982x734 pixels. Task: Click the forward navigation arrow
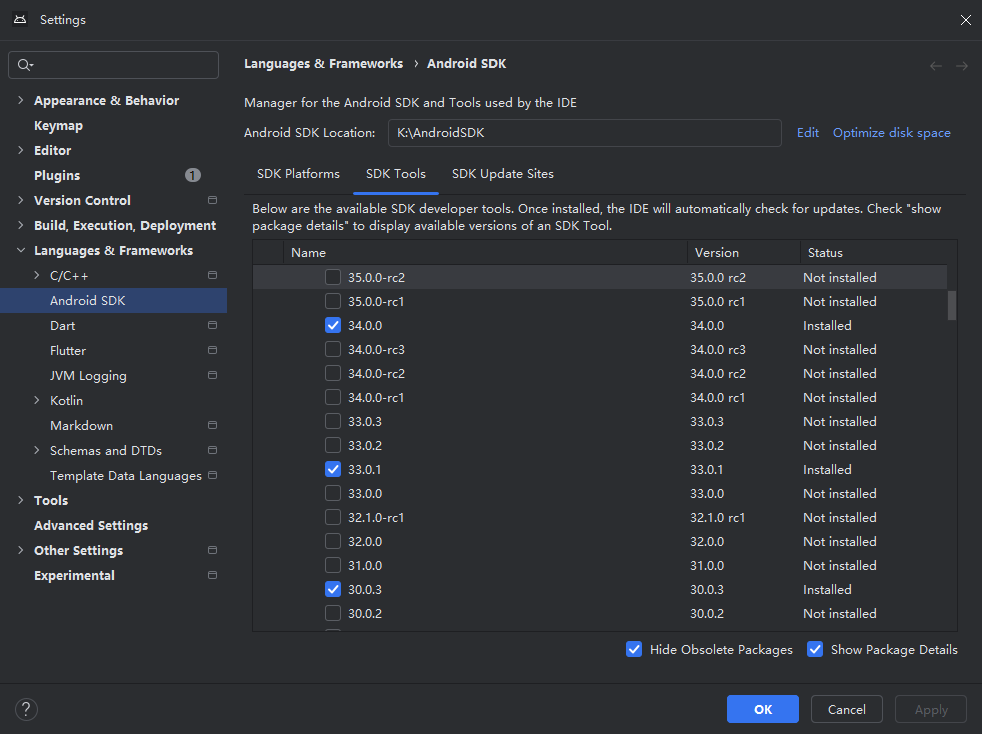[960, 65]
